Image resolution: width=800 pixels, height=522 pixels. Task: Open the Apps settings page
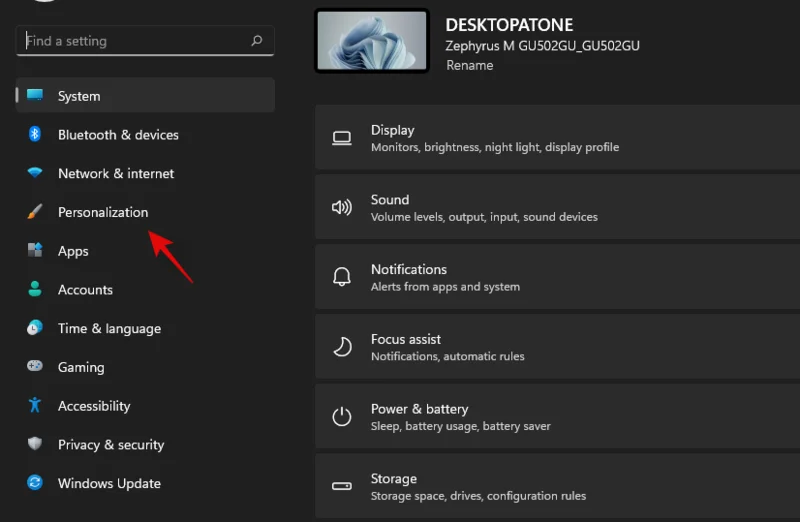point(145,251)
